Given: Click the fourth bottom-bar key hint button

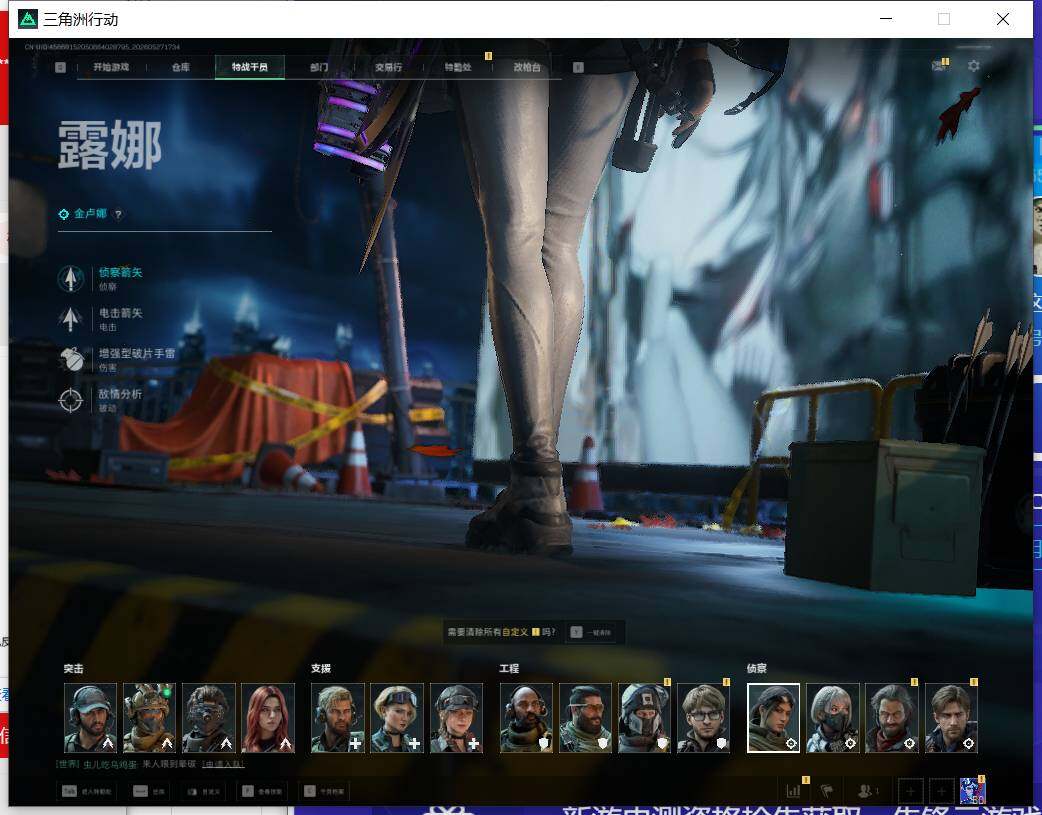Looking at the screenshot, I should [262, 791].
